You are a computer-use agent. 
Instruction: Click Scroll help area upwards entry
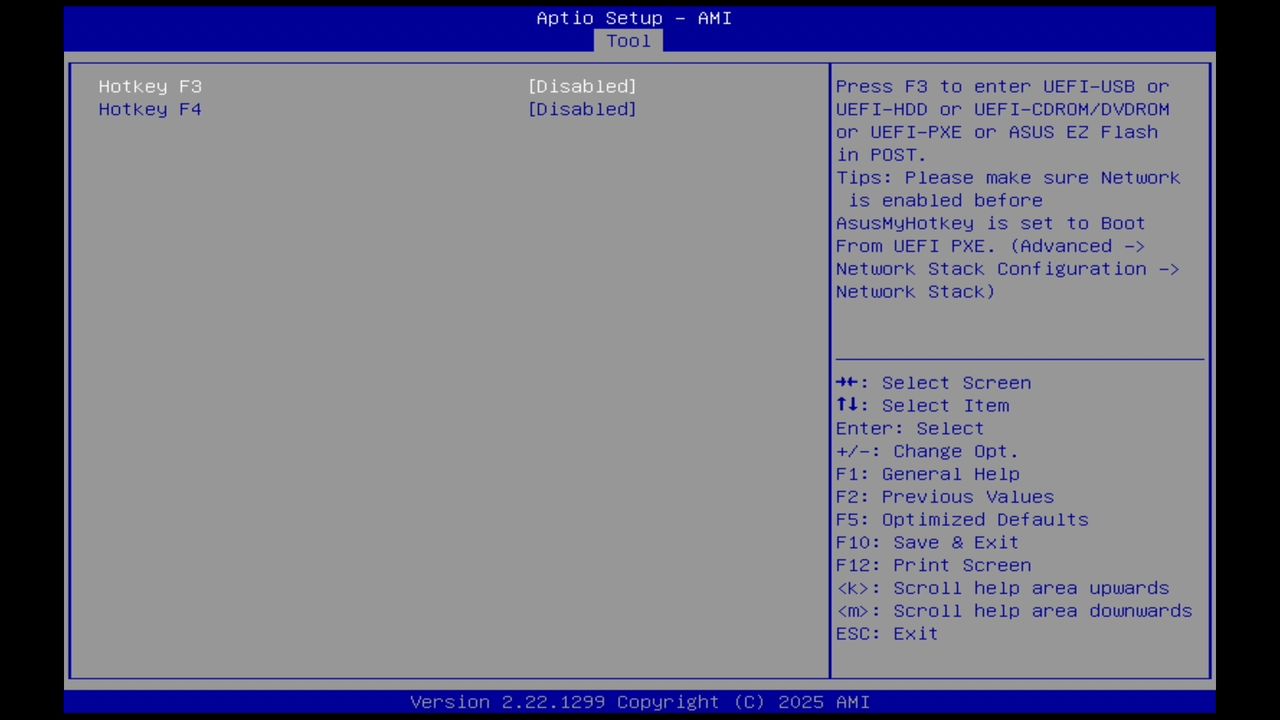point(1002,588)
